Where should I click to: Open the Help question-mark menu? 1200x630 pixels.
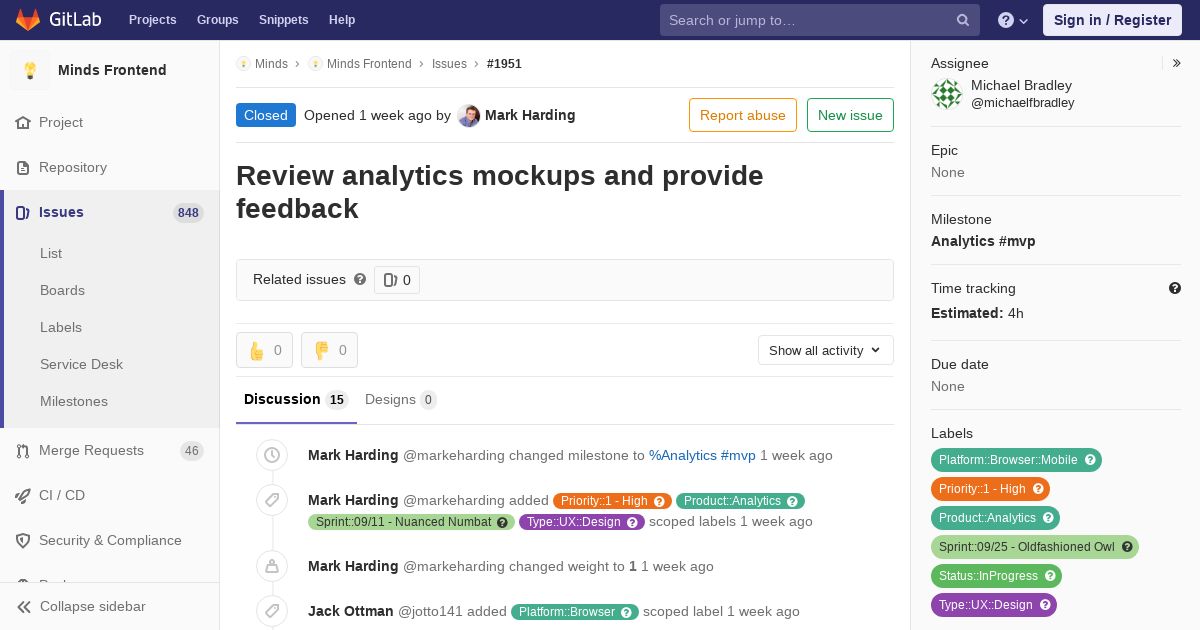pyautogui.click(x=1013, y=20)
